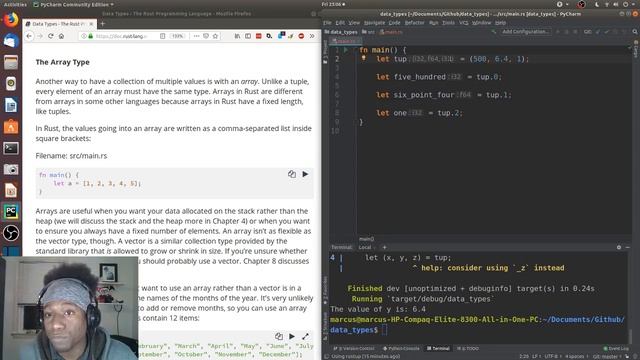Run the months example code snippet

click(292, 337)
